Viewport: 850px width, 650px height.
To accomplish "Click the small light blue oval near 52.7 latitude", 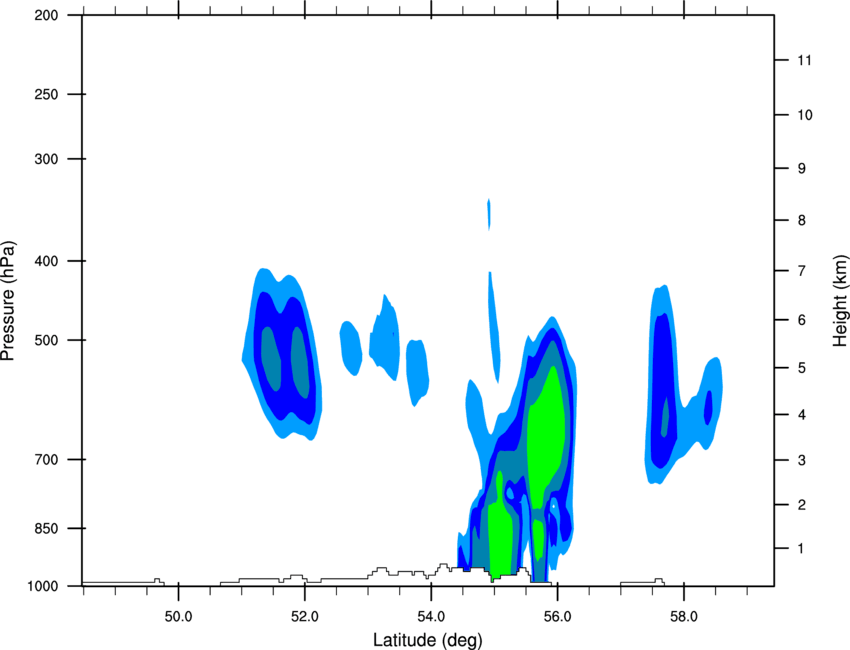I will pyautogui.click(x=351, y=349).
